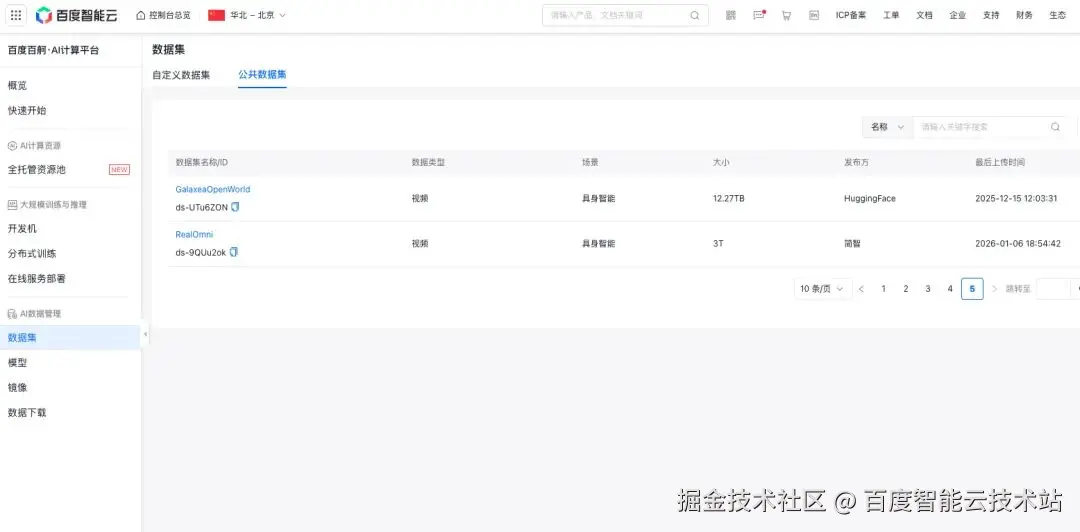Open 支持 in the top bar
Image resolution: width=1080 pixels, height=532 pixels.
pyautogui.click(x=991, y=15)
